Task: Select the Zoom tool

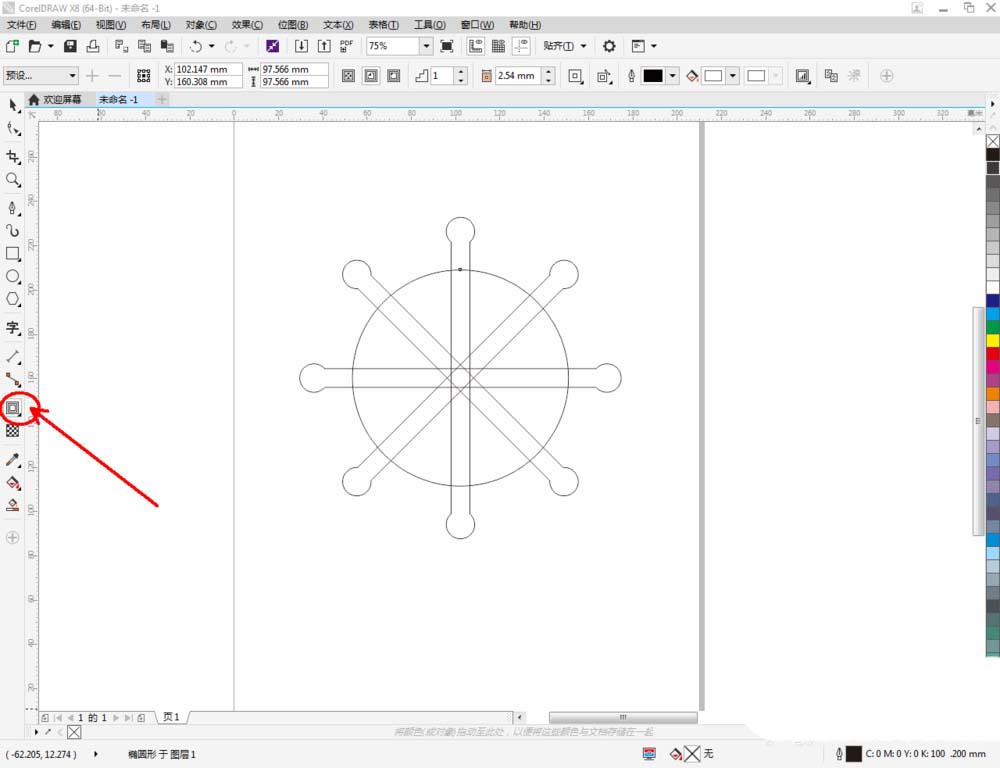Action: coord(13,180)
